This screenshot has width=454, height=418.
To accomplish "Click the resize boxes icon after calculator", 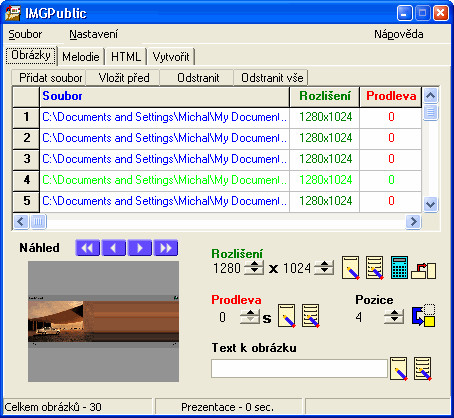I will (423, 270).
